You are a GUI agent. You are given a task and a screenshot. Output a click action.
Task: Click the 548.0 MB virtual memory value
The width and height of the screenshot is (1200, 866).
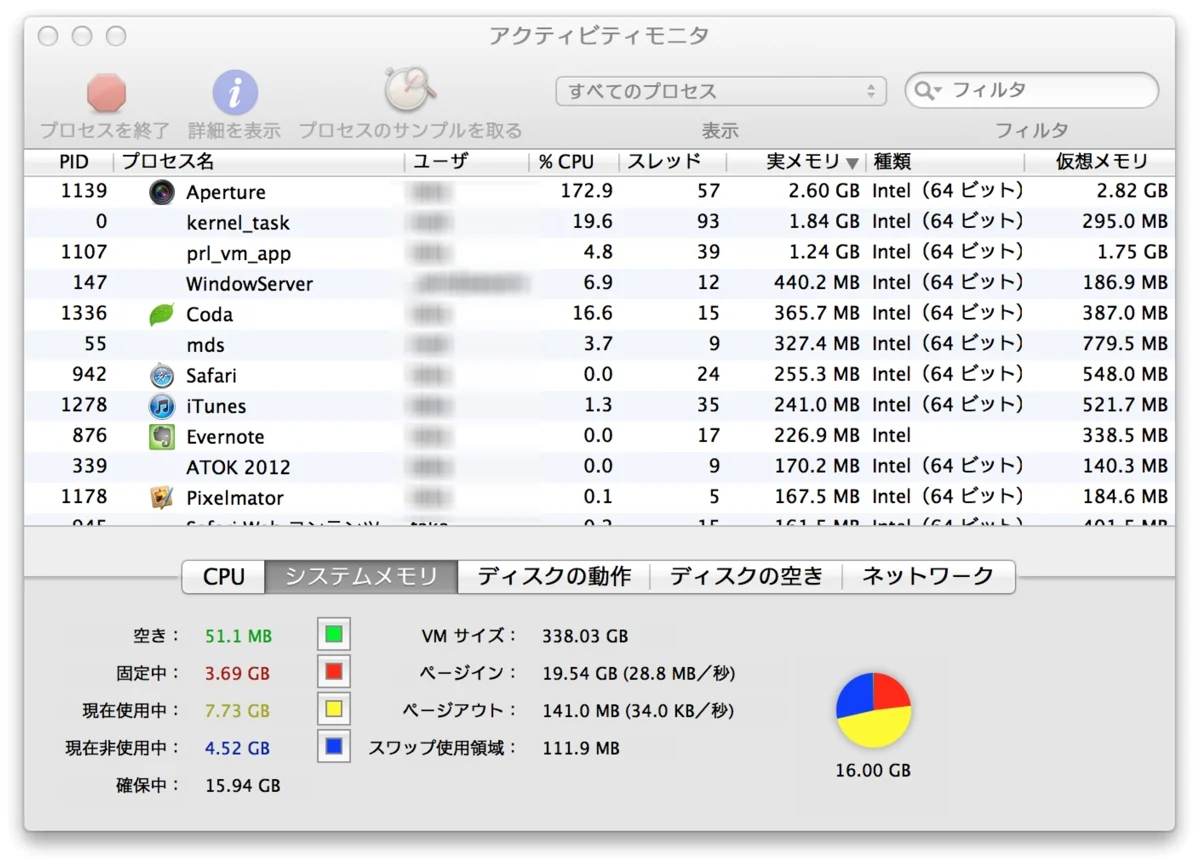tap(1125, 375)
